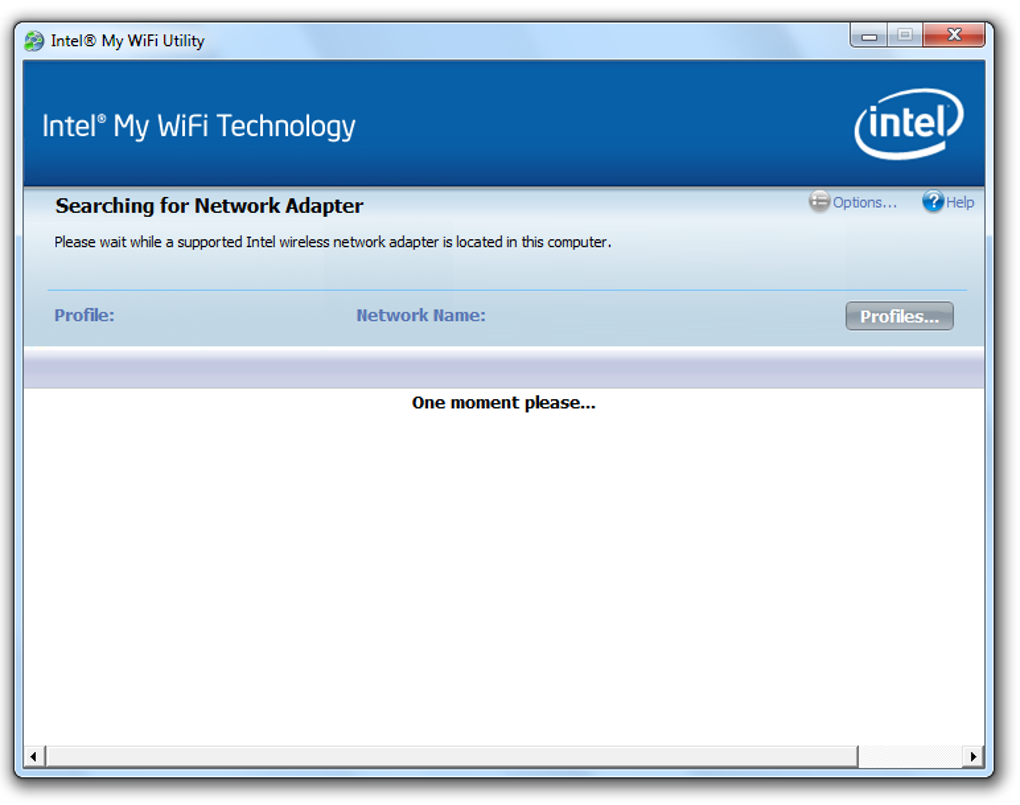Click the Options... link
1020x805 pixels.
(865, 202)
